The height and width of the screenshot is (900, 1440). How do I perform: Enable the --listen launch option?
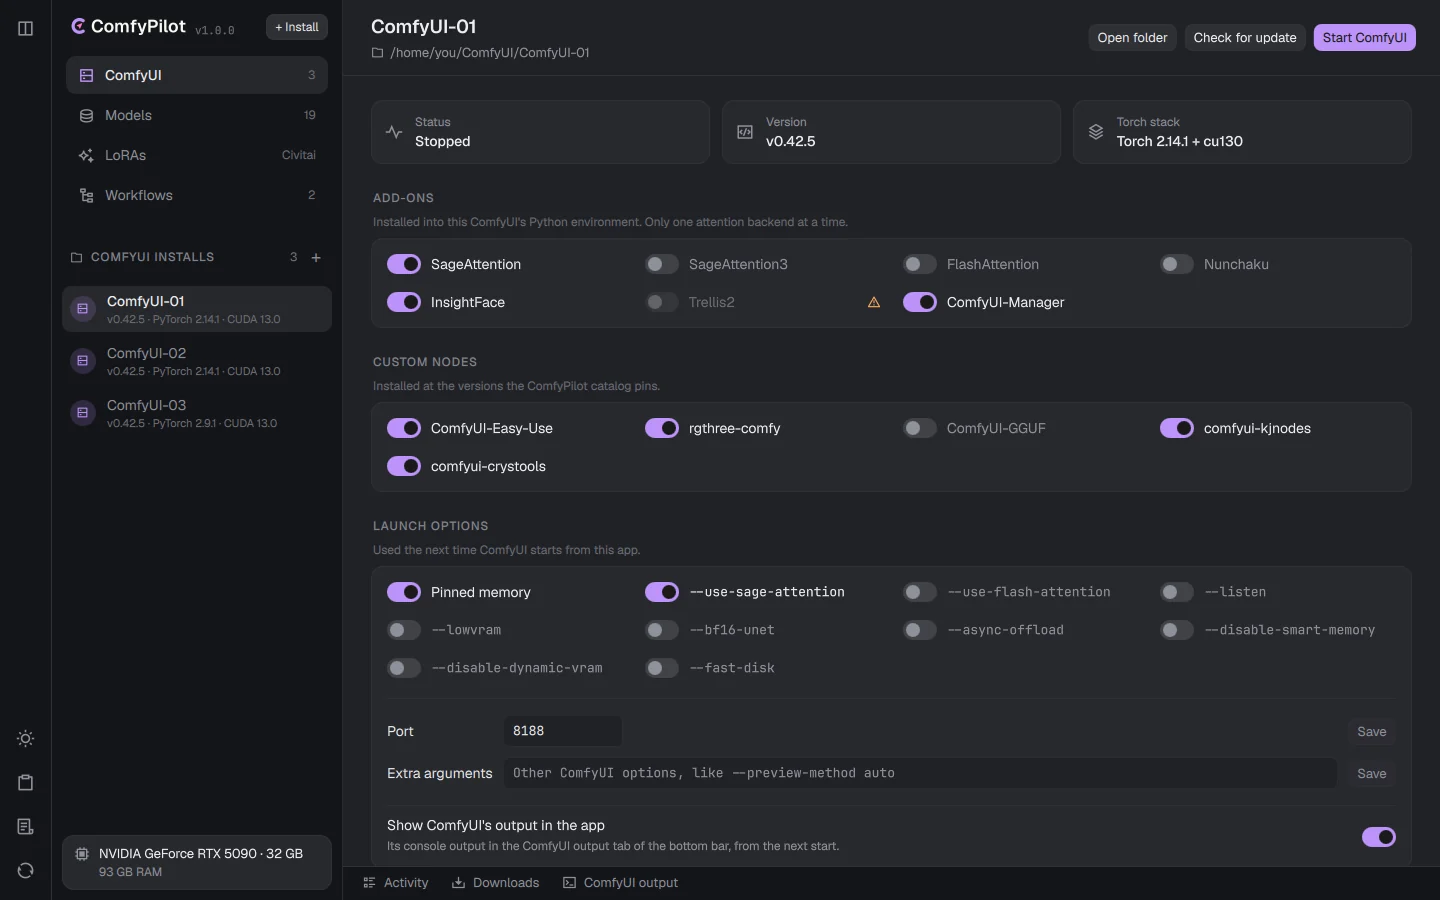tap(1177, 592)
